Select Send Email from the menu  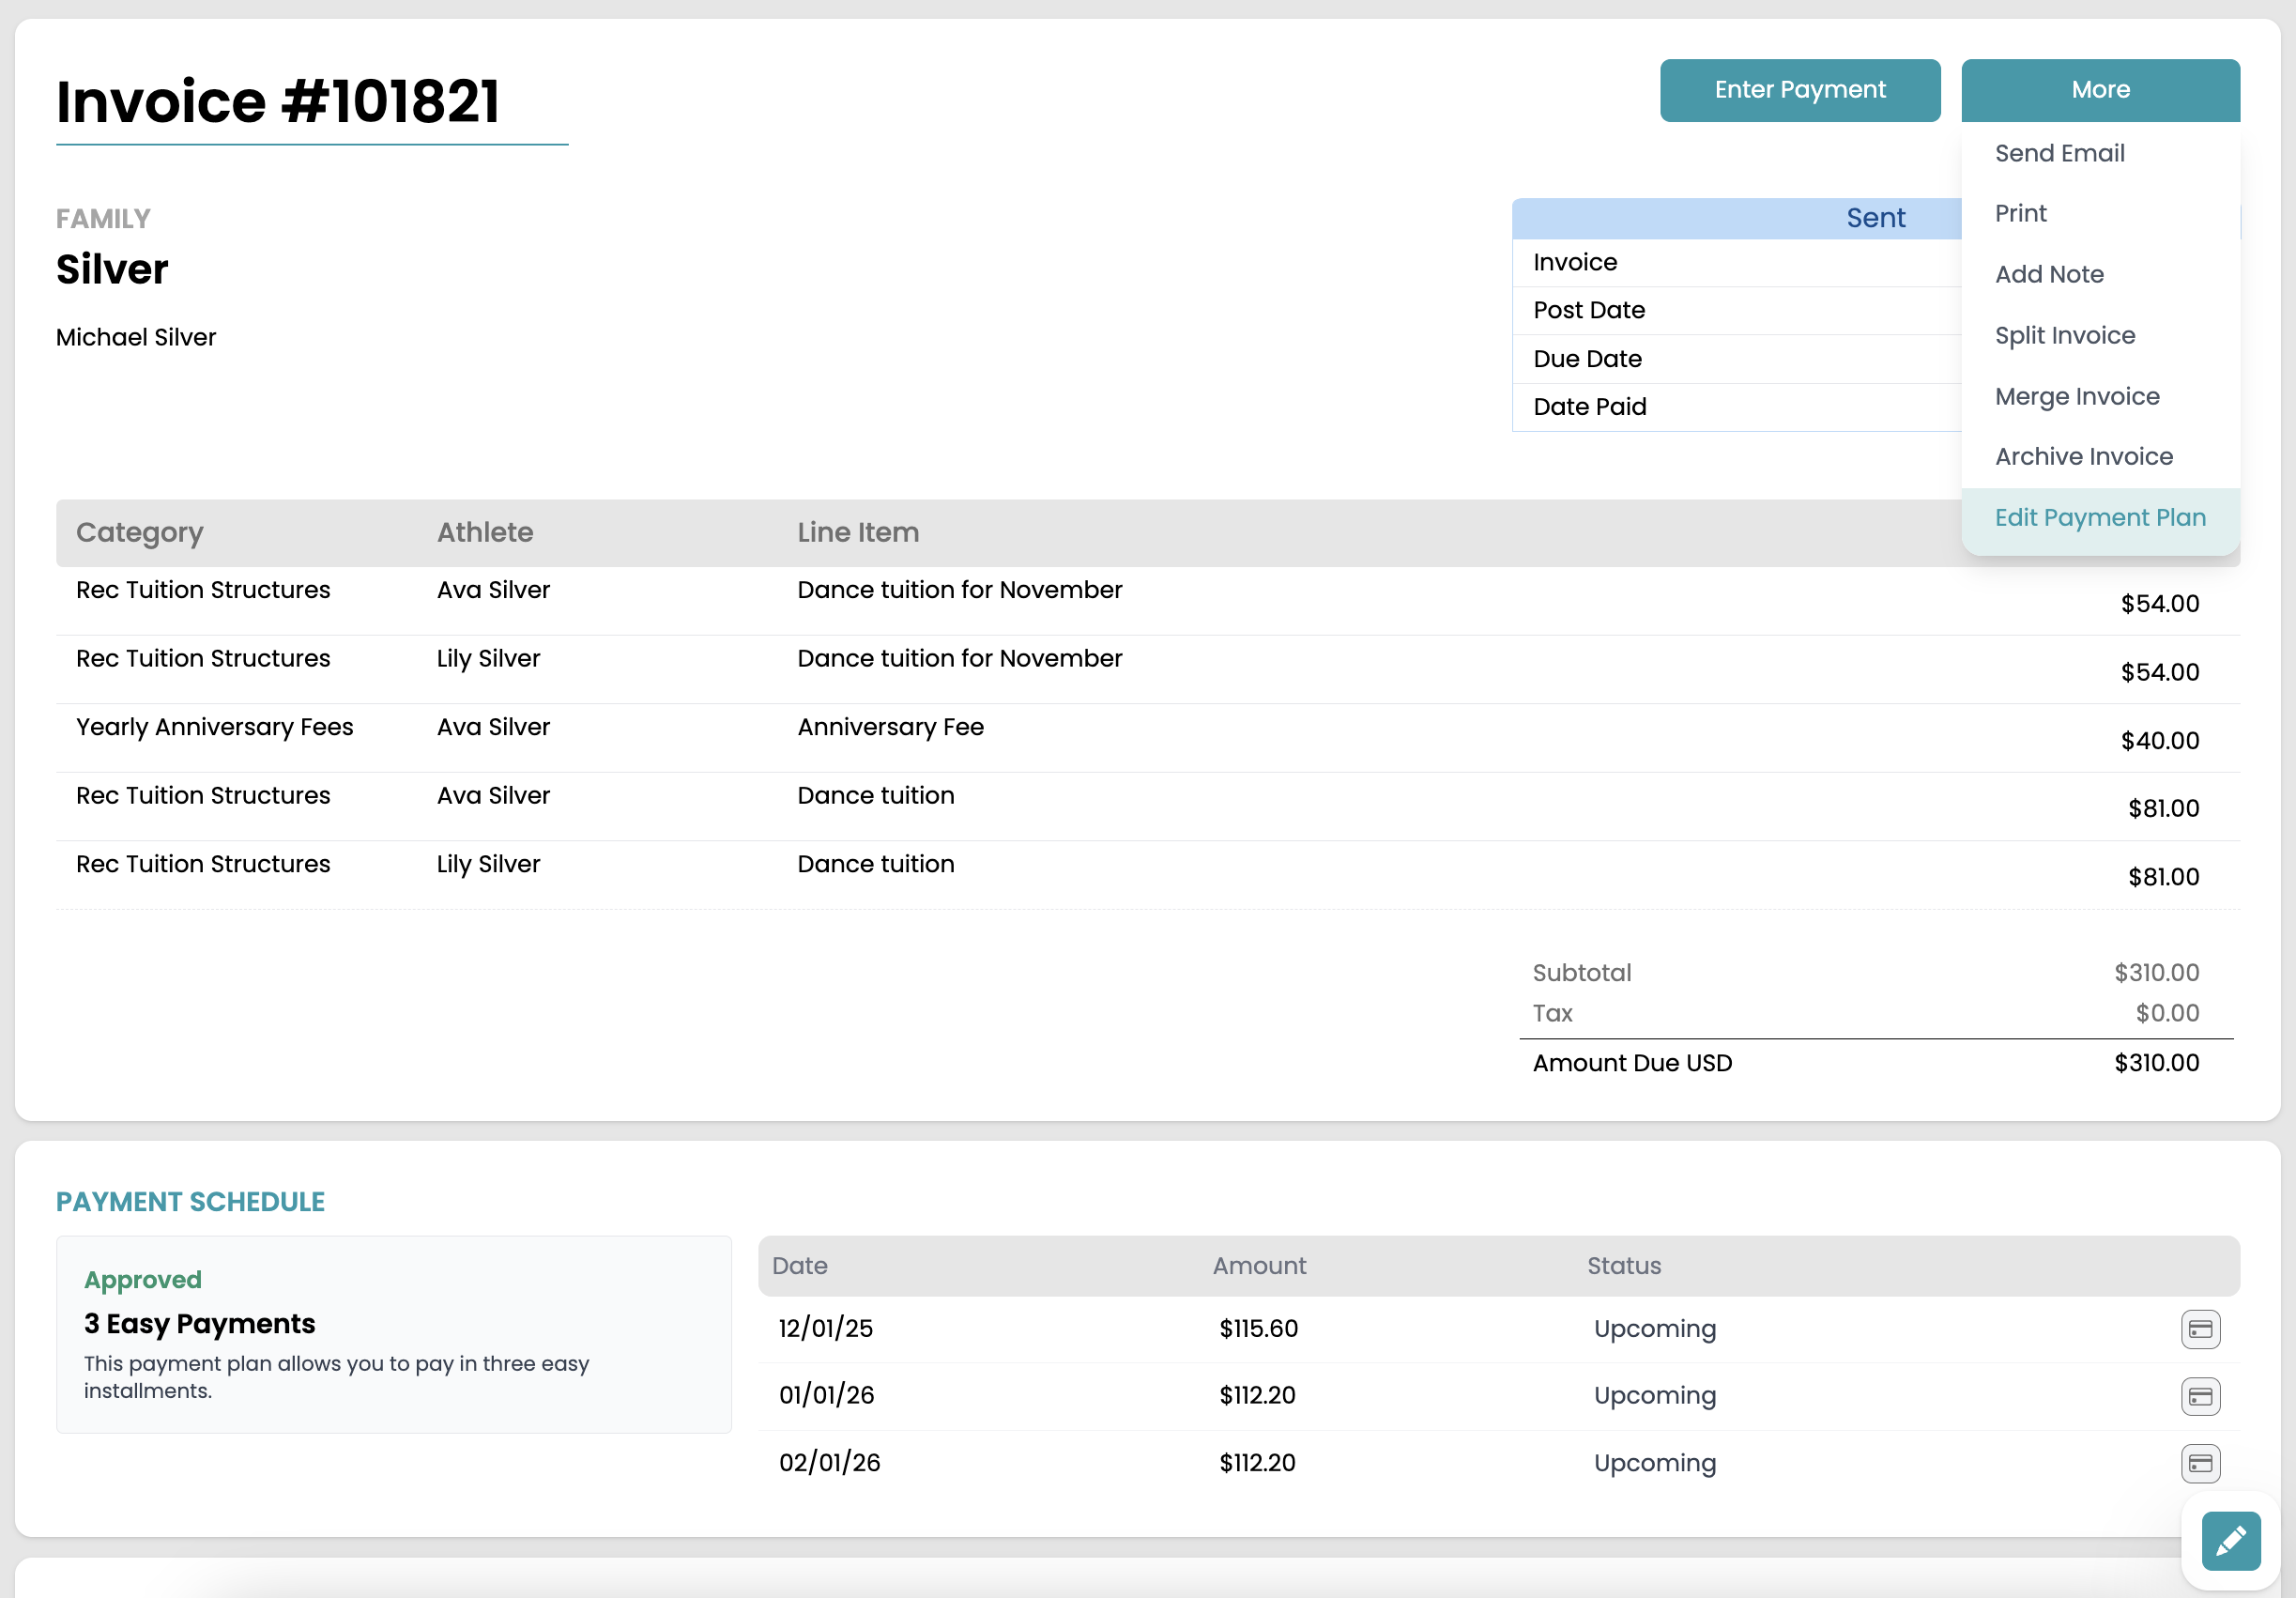(x=2059, y=153)
